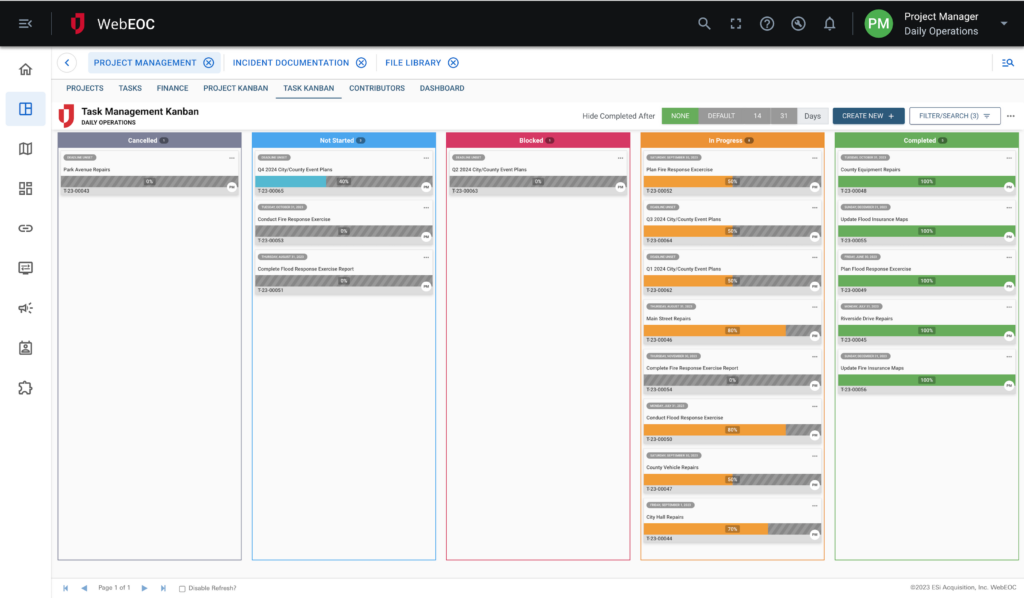Open the INCIDENT DOCUMENTATION board tab

[289, 62]
